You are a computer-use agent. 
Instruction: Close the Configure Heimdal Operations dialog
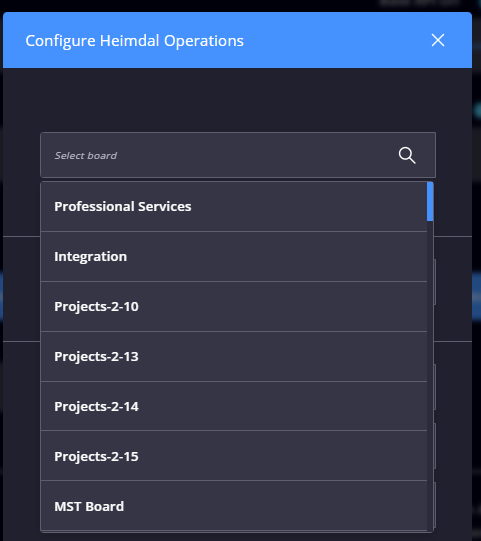coord(438,40)
